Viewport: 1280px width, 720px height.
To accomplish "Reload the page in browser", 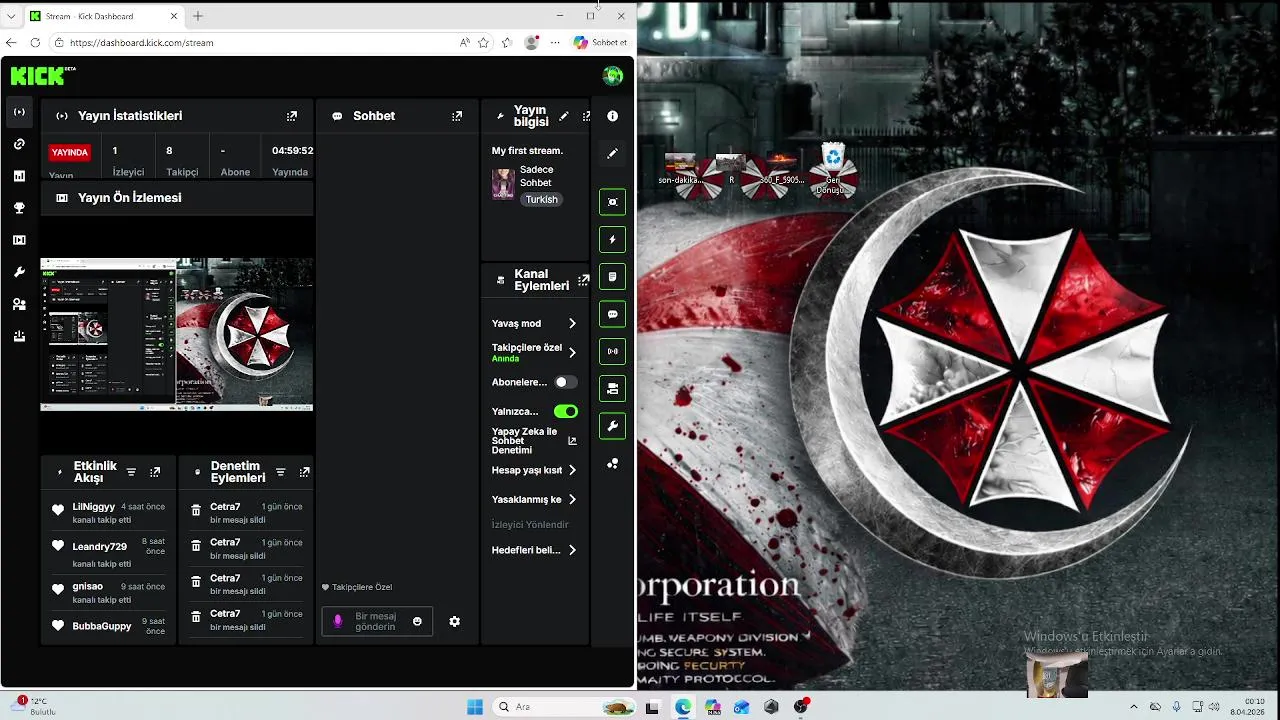I will point(35,43).
